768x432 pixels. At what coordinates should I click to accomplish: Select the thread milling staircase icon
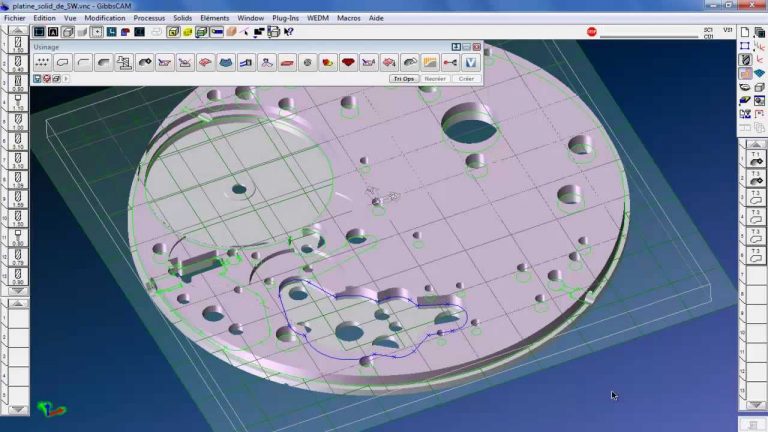pos(124,62)
